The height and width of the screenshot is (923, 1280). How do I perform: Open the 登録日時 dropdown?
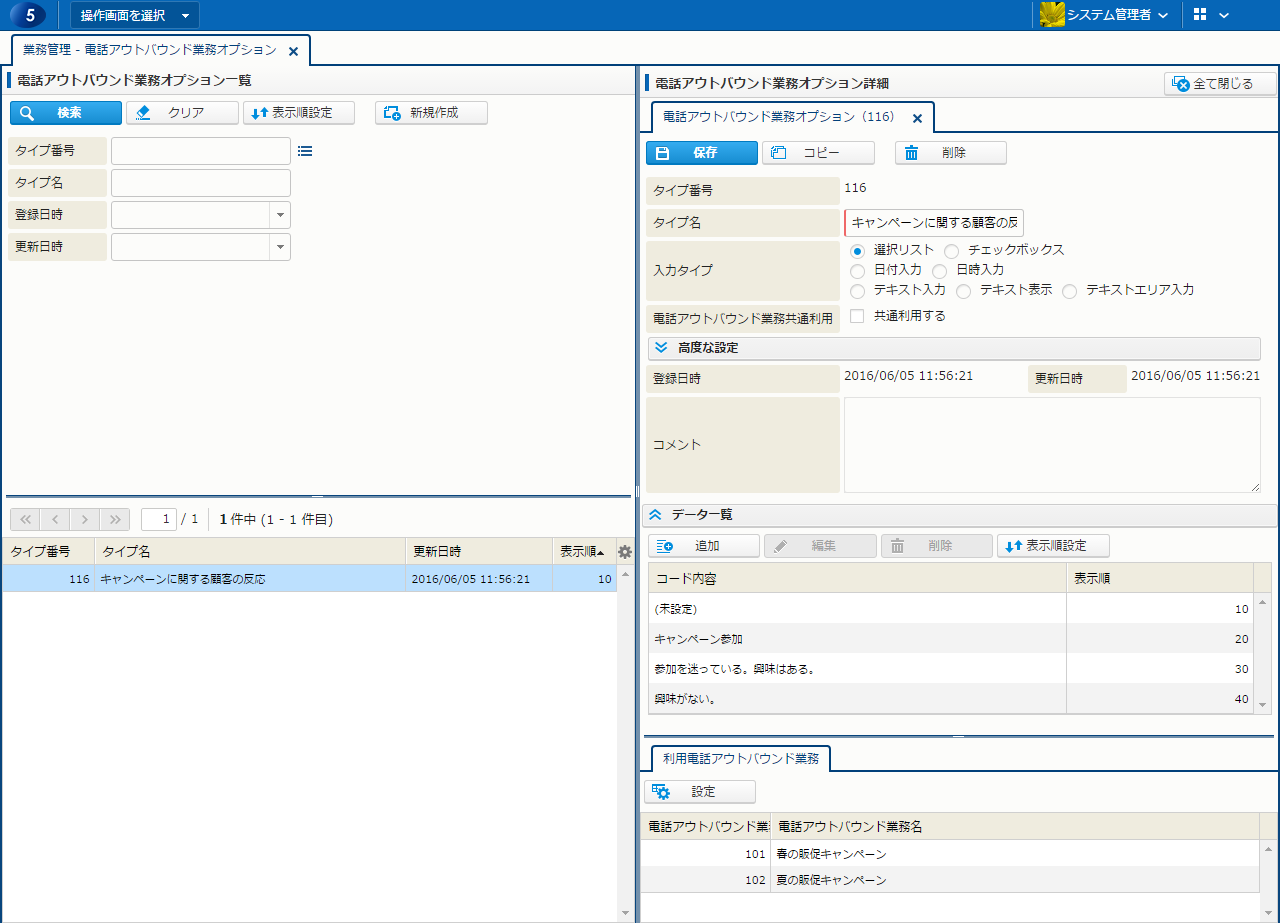[279, 215]
